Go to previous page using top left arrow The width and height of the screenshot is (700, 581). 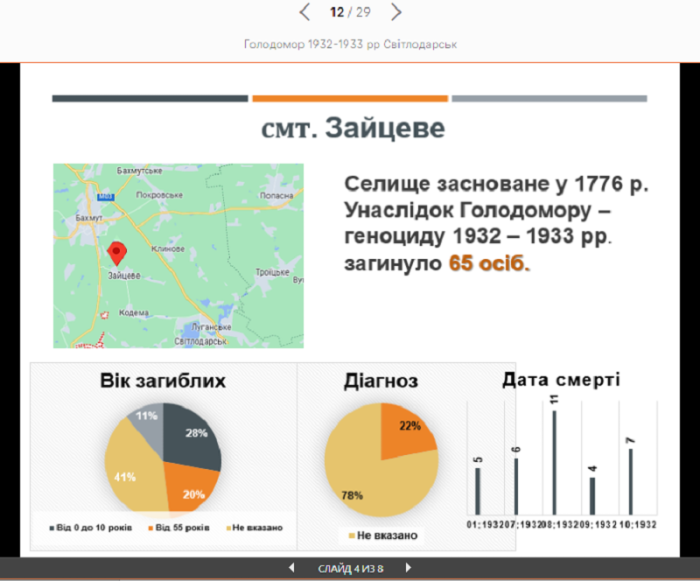tap(306, 12)
